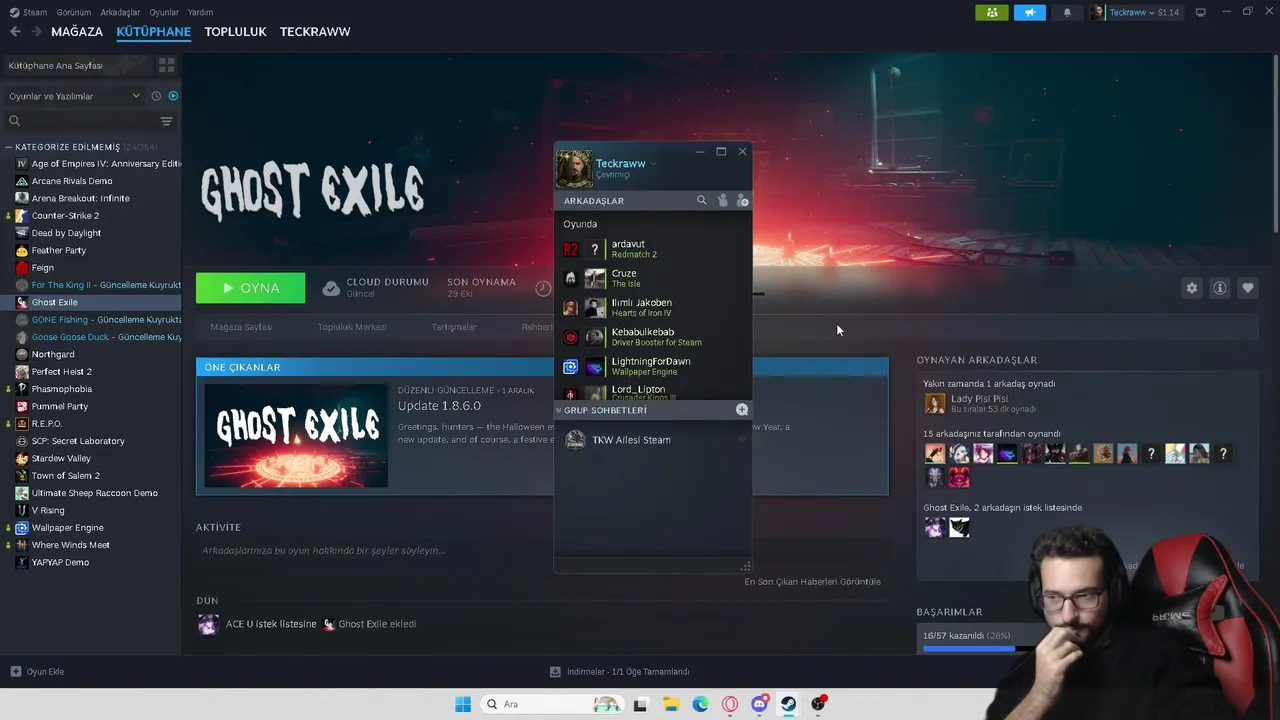Open Task View on the taskbar
This screenshot has height=720, width=1280.
641,704
